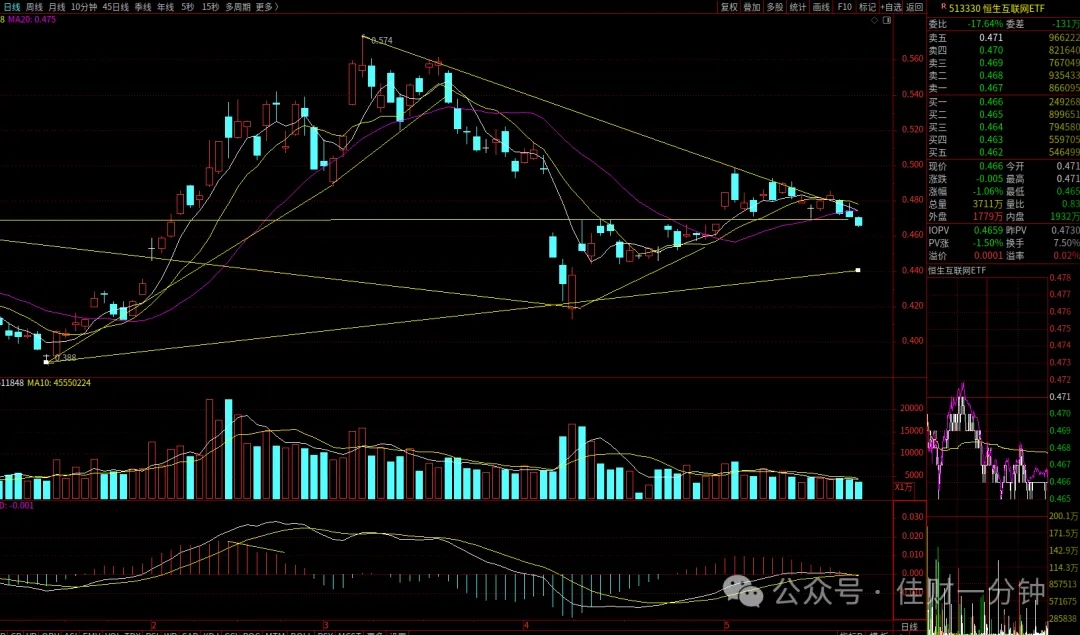
Task: Toggle the side panel icon above chart
Action: click(x=887, y=20)
